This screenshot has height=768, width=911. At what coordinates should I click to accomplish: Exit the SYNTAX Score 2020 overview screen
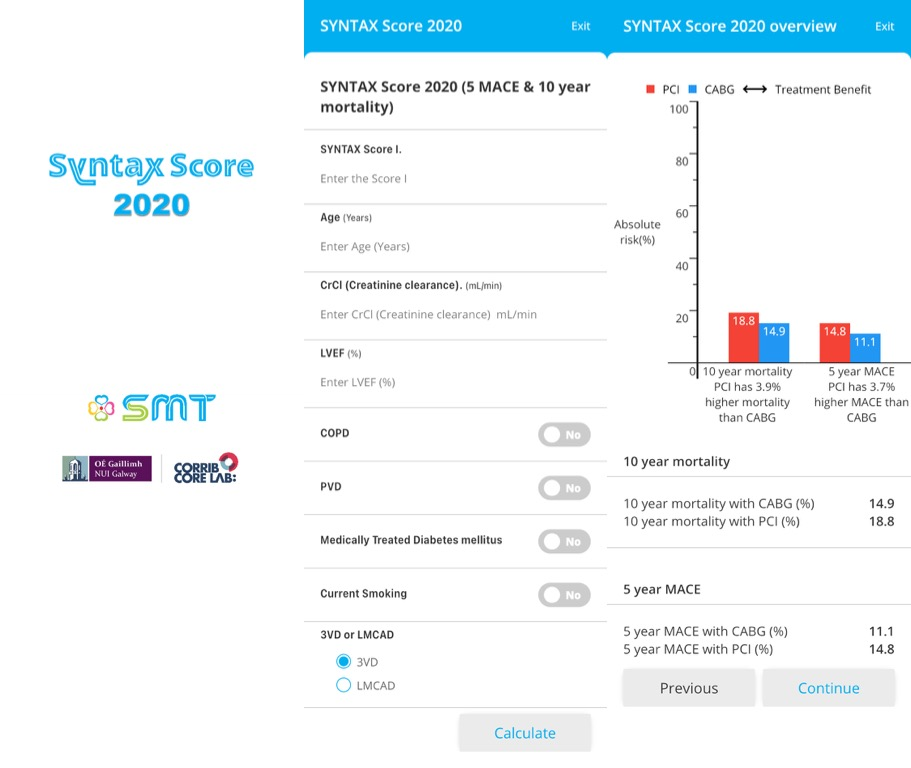coord(884,26)
